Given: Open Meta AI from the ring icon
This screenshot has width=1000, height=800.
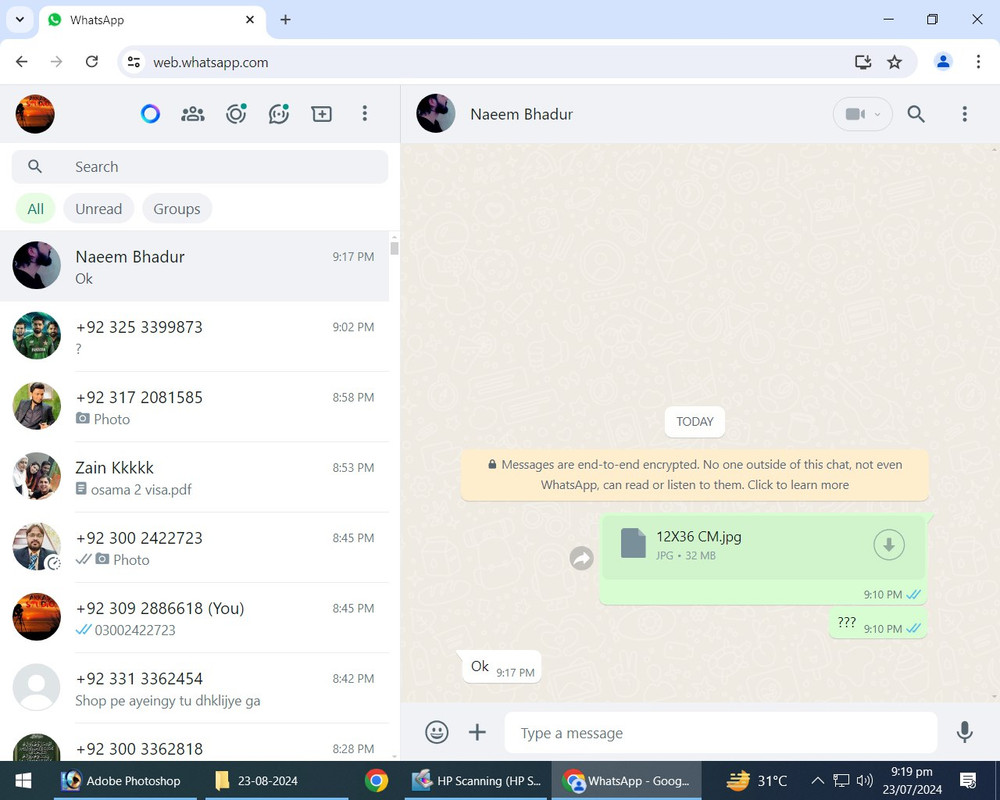Looking at the screenshot, I should click(151, 114).
